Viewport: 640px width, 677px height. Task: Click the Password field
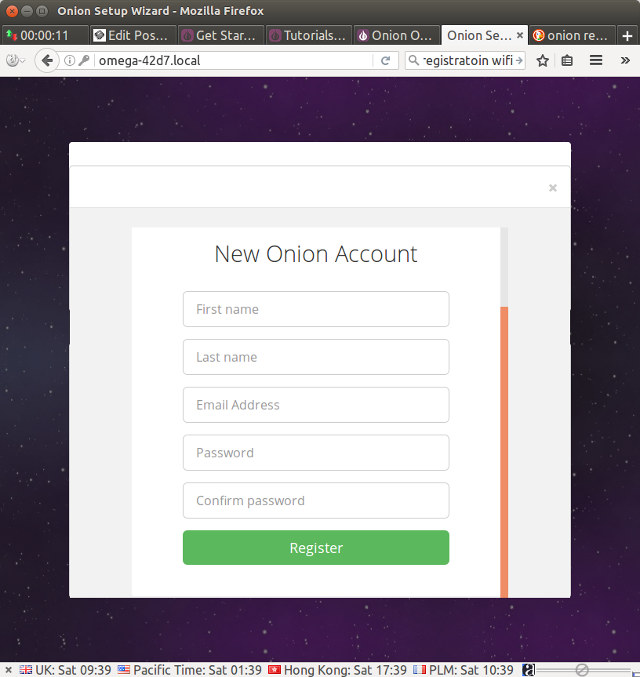coord(316,452)
